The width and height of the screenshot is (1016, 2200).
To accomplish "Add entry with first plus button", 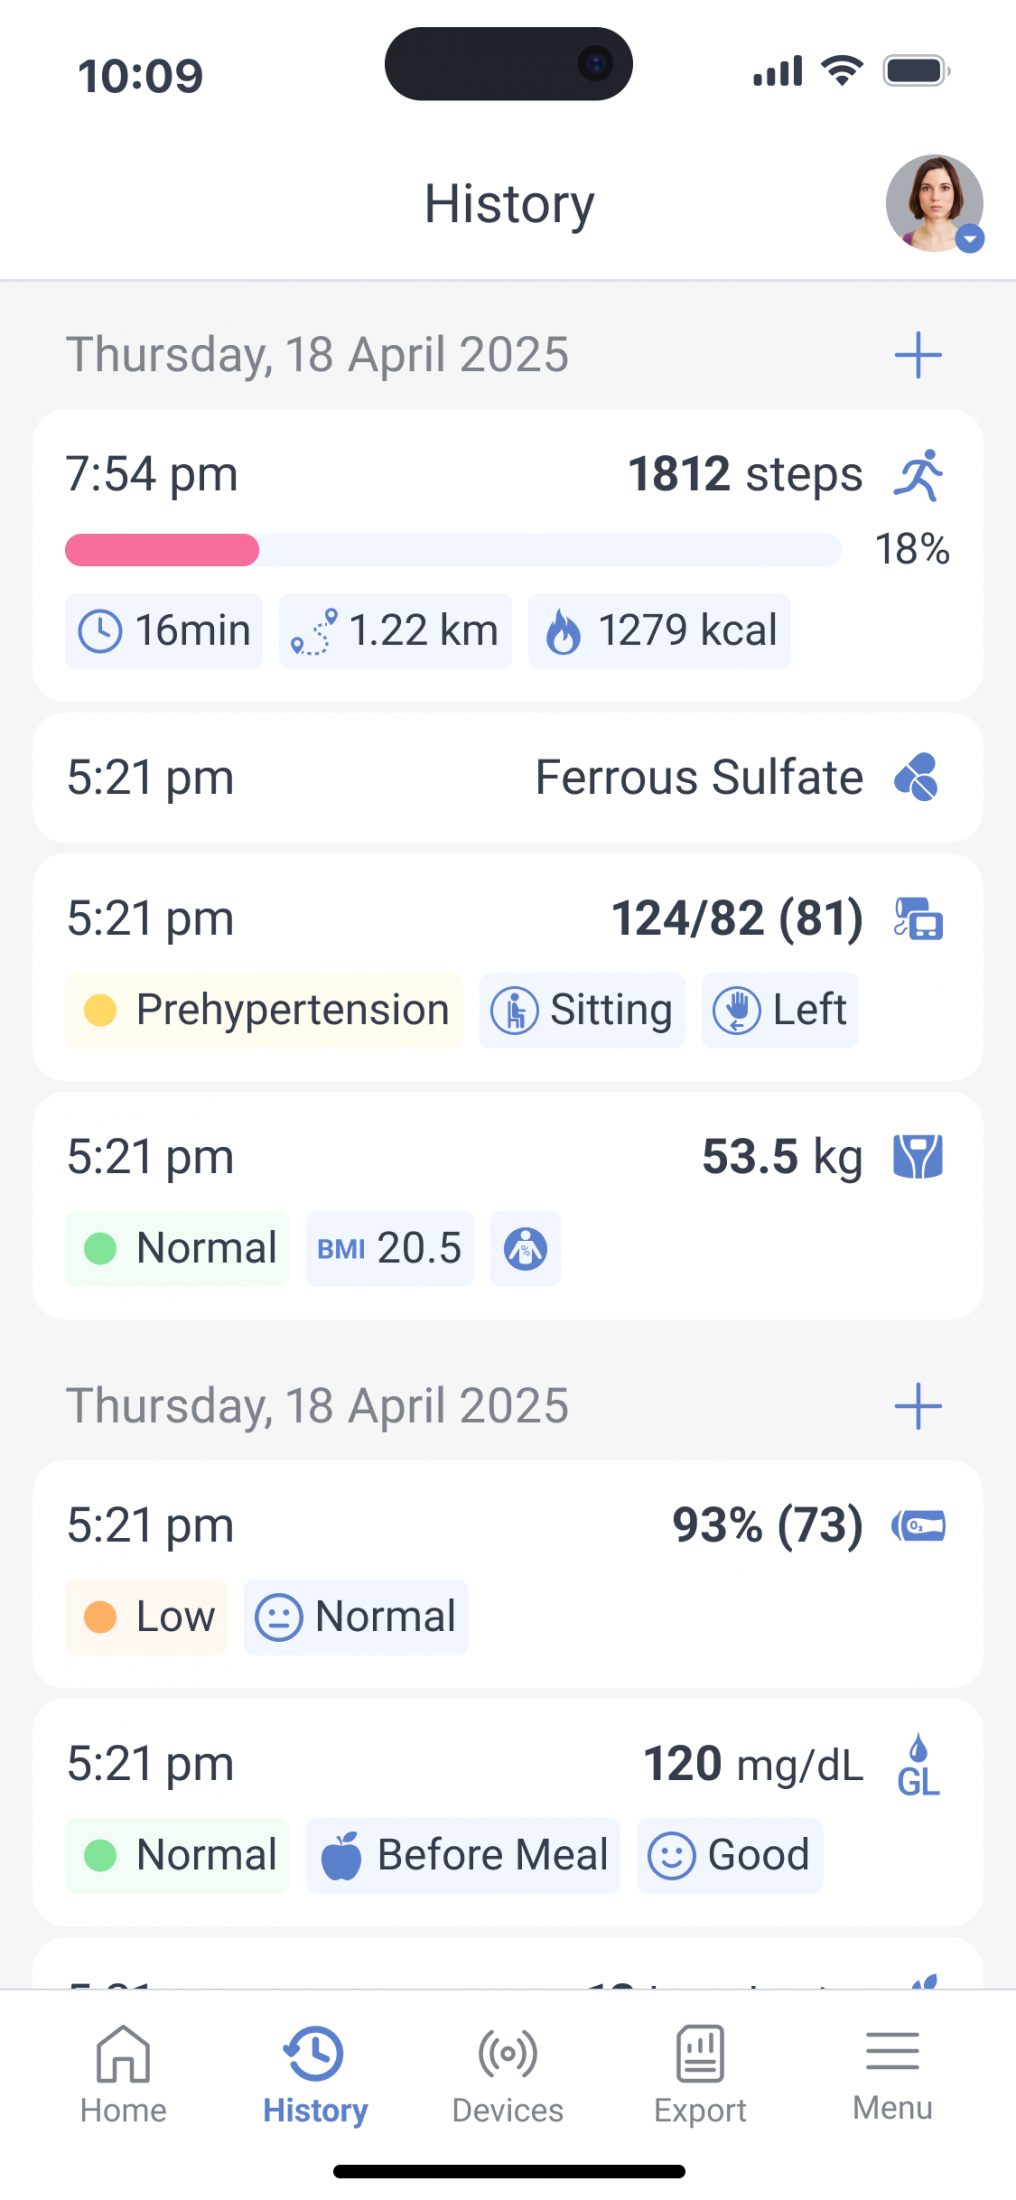I will (x=918, y=355).
